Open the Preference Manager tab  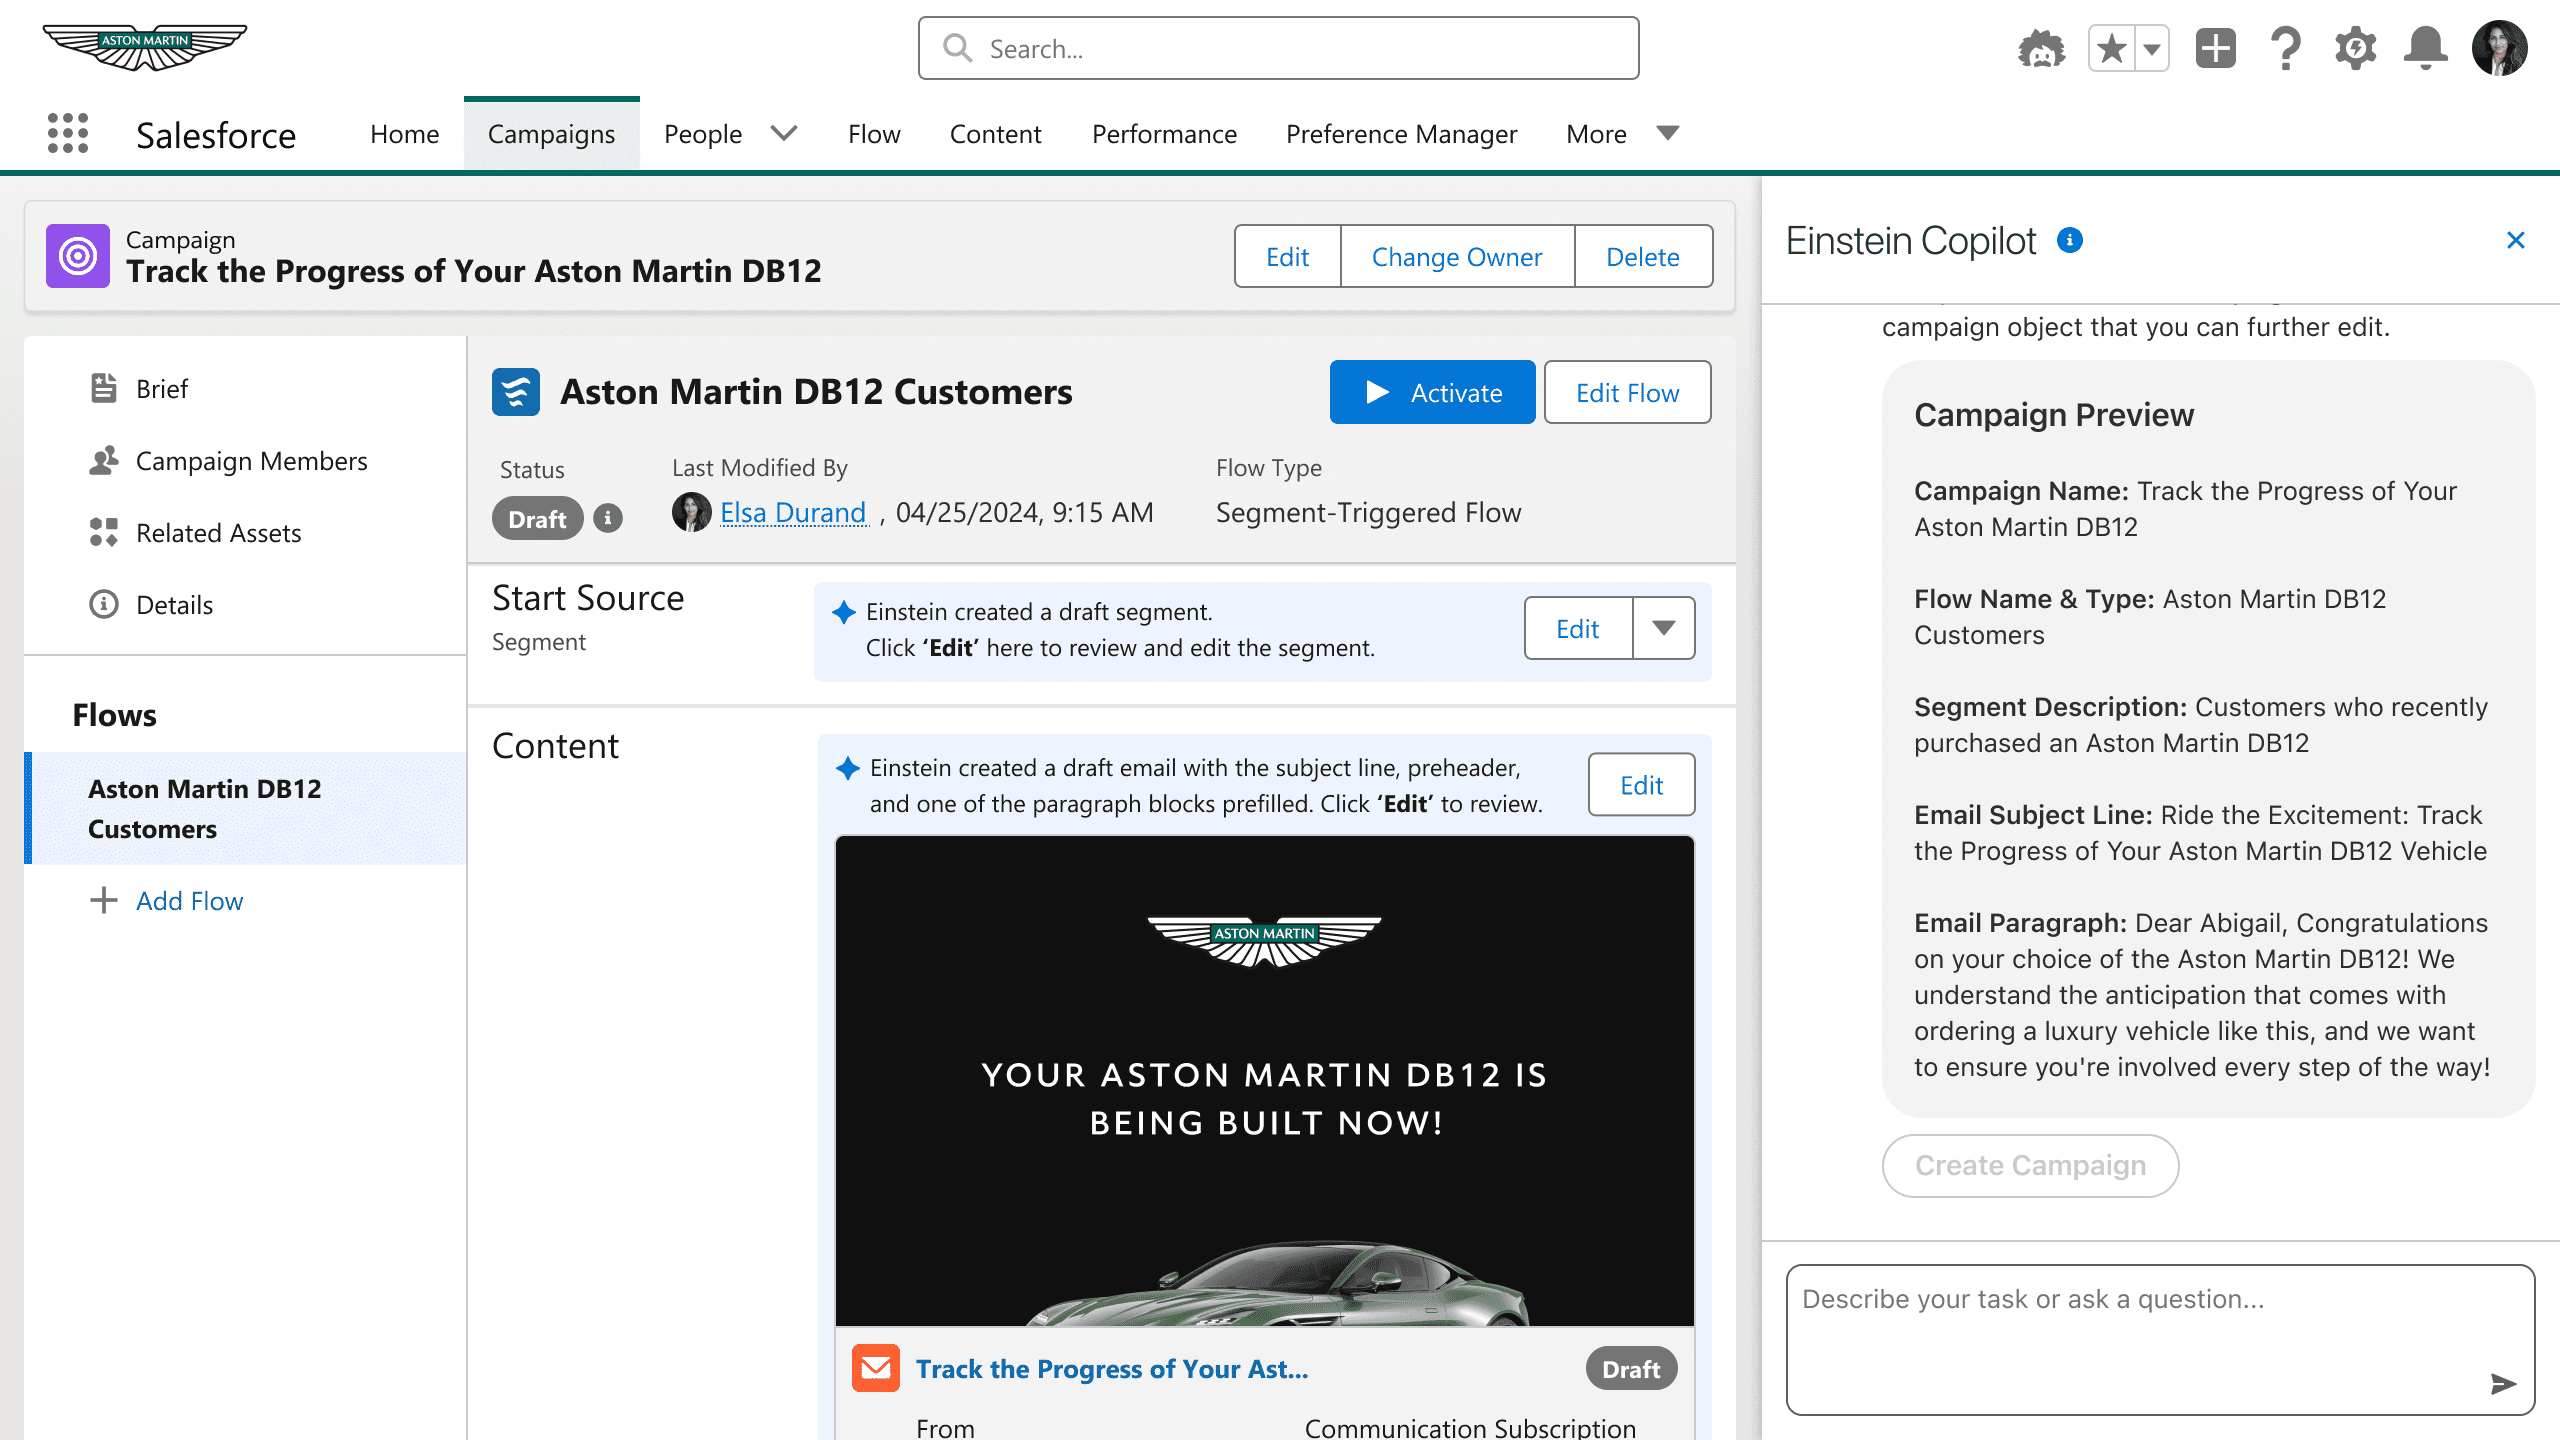(x=1402, y=133)
